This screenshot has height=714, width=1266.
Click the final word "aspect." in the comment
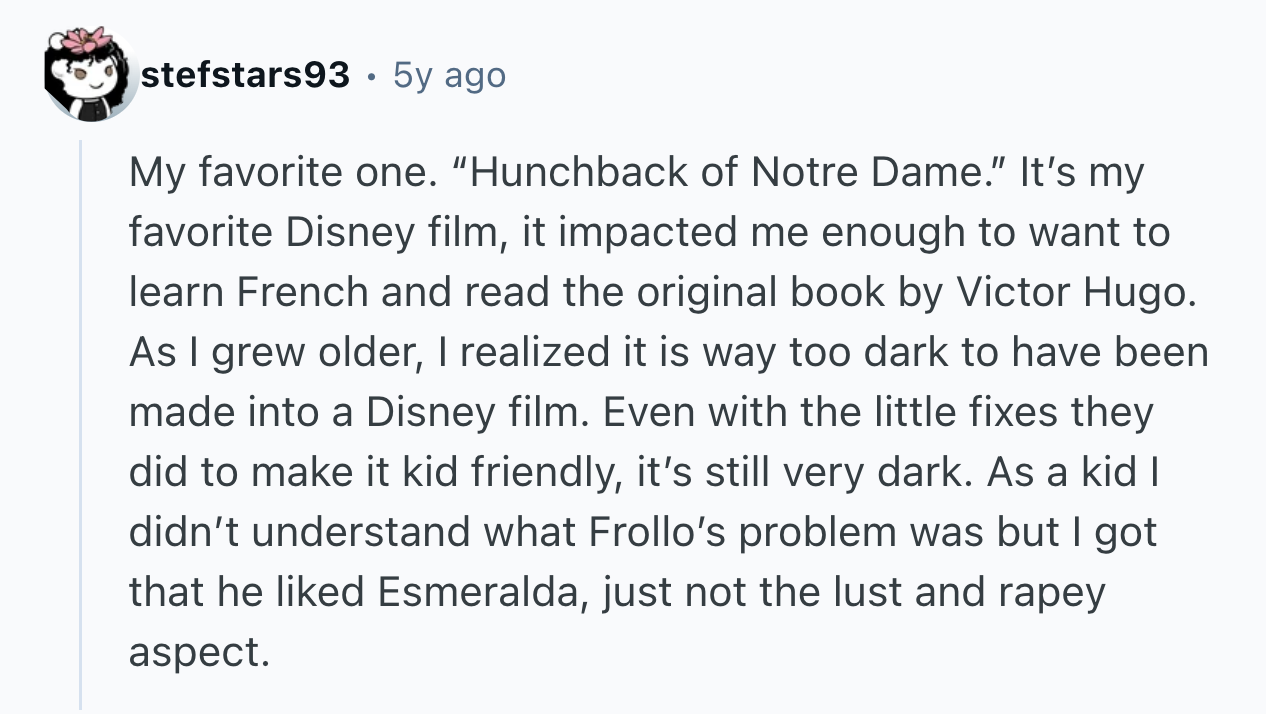click(199, 651)
